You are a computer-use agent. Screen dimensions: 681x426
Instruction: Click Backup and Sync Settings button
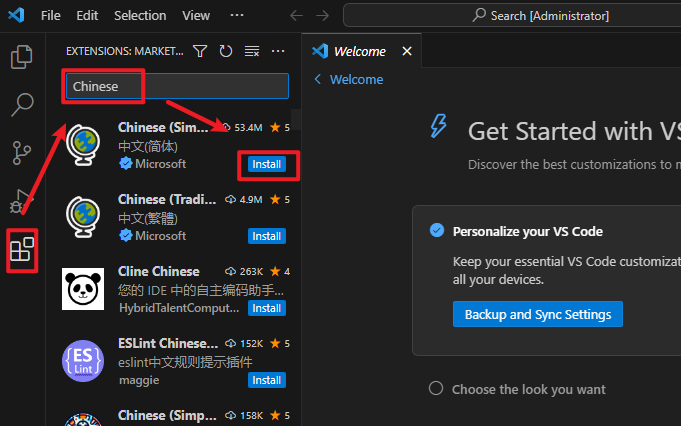538,314
